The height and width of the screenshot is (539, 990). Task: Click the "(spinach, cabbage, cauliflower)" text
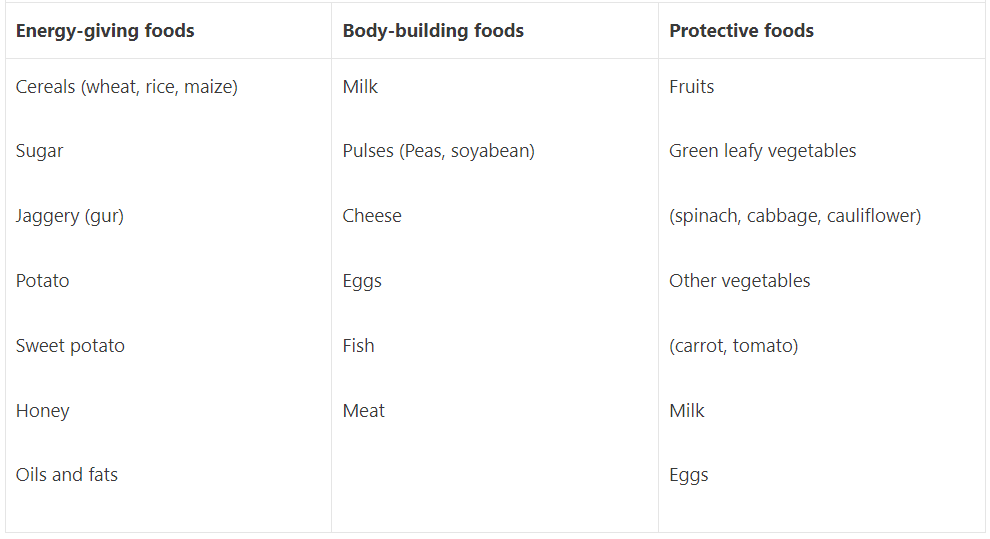coord(795,216)
